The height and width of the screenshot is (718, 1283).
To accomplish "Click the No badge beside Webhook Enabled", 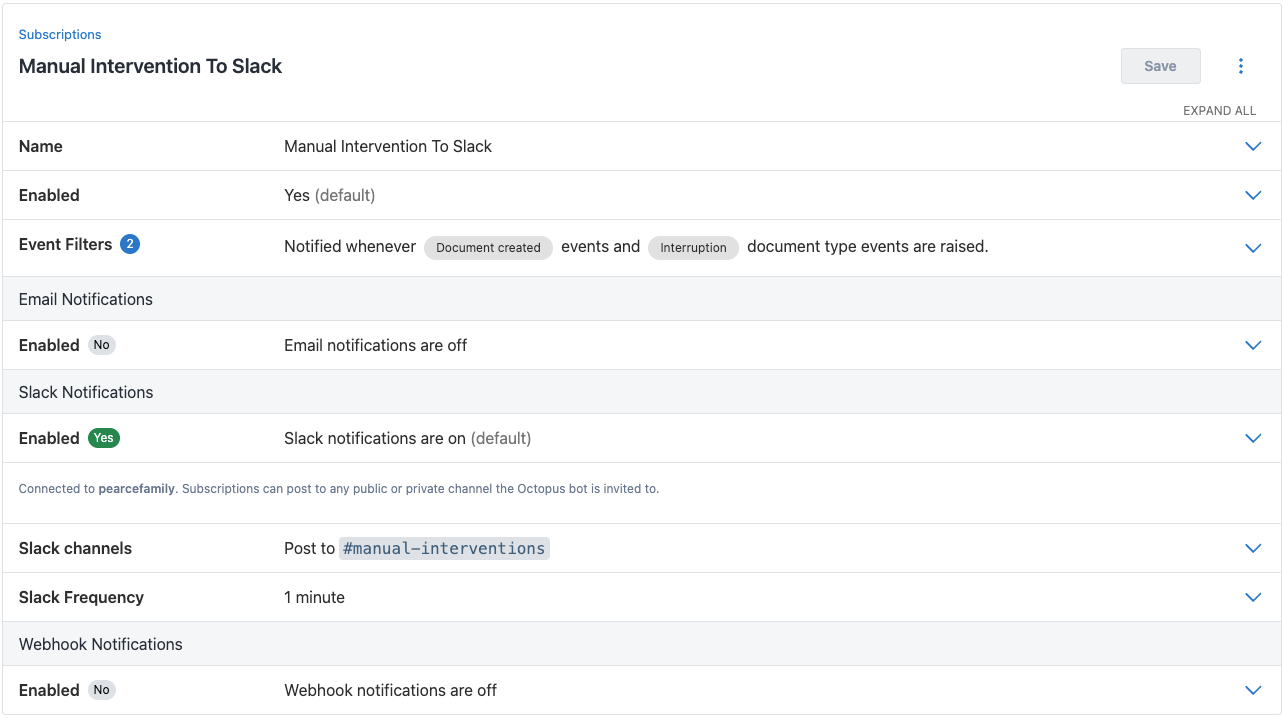I will (101, 690).
